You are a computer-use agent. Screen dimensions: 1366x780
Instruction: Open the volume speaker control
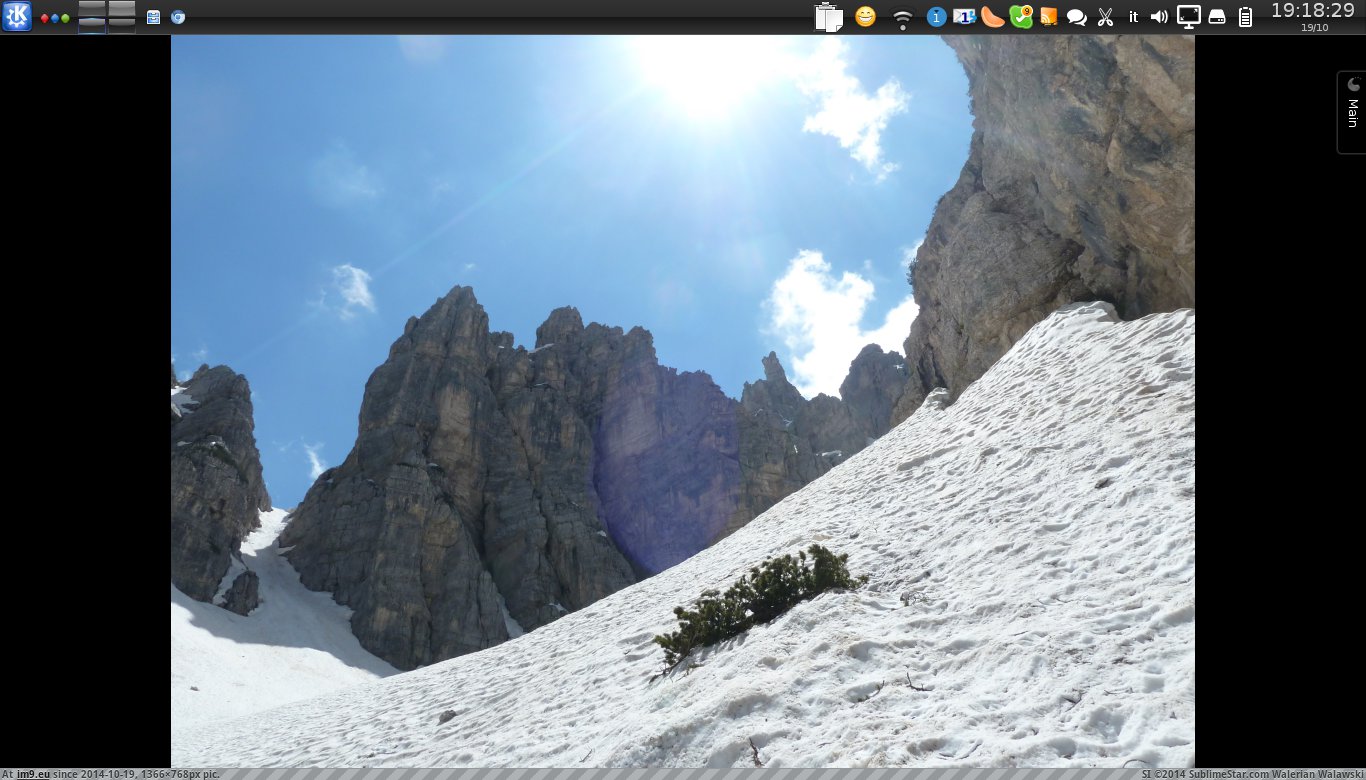(1160, 17)
